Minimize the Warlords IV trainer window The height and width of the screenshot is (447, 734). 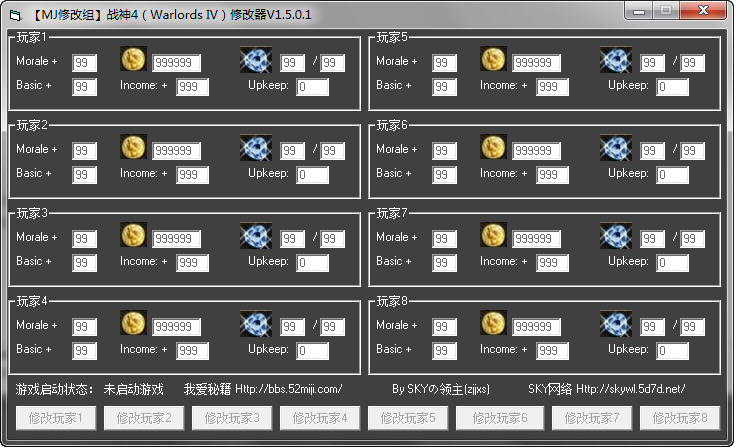click(x=639, y=11)
